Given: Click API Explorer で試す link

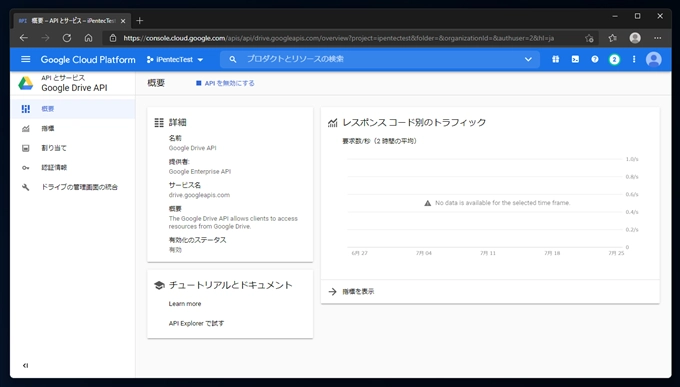Looking at the screenshot, I should click(x=196, y=323).
